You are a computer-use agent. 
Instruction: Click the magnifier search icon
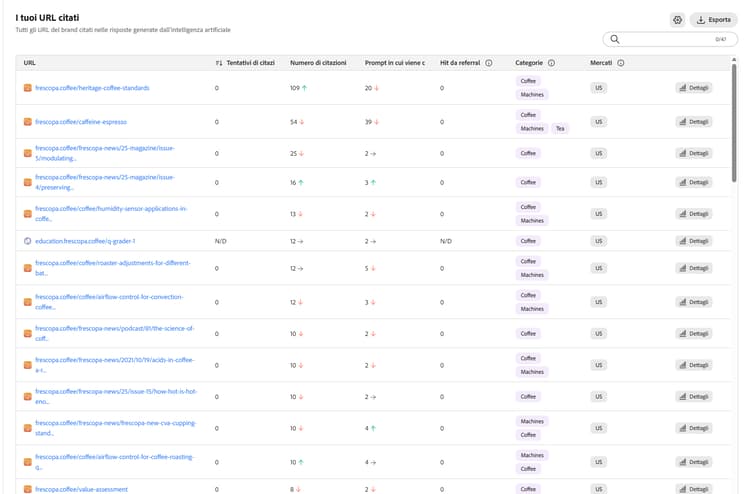[x=615, y=39]
